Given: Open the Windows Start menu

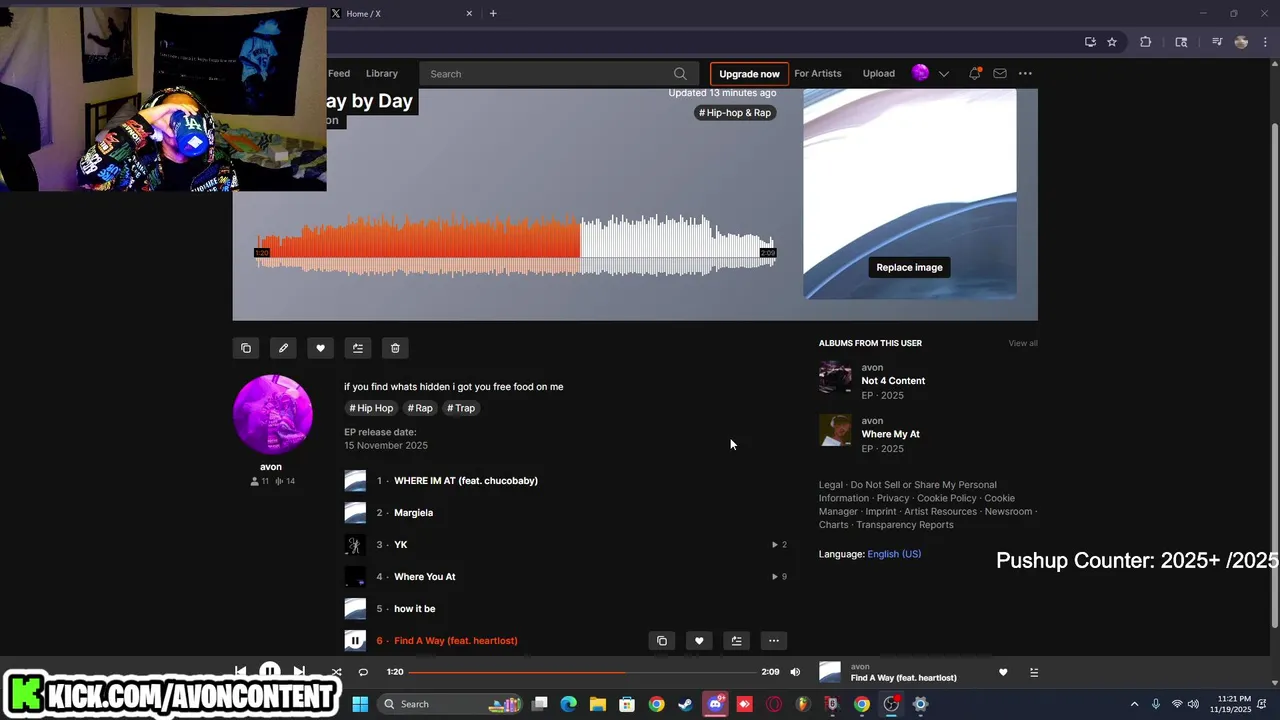Looking at the screenshot, I should 360,704.
